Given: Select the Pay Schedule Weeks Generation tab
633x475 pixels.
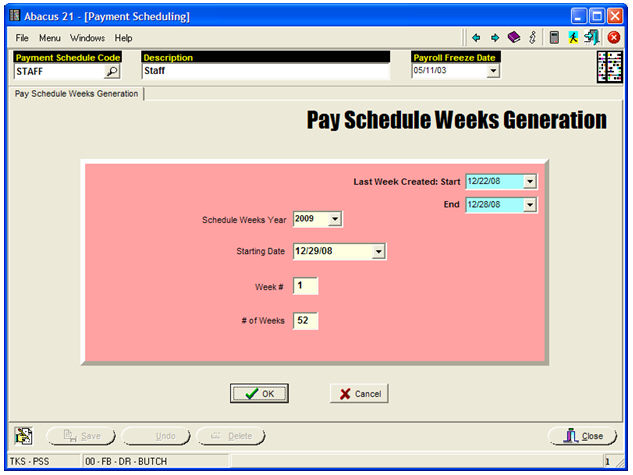Looking at the screenshot, I should point(76,94).
